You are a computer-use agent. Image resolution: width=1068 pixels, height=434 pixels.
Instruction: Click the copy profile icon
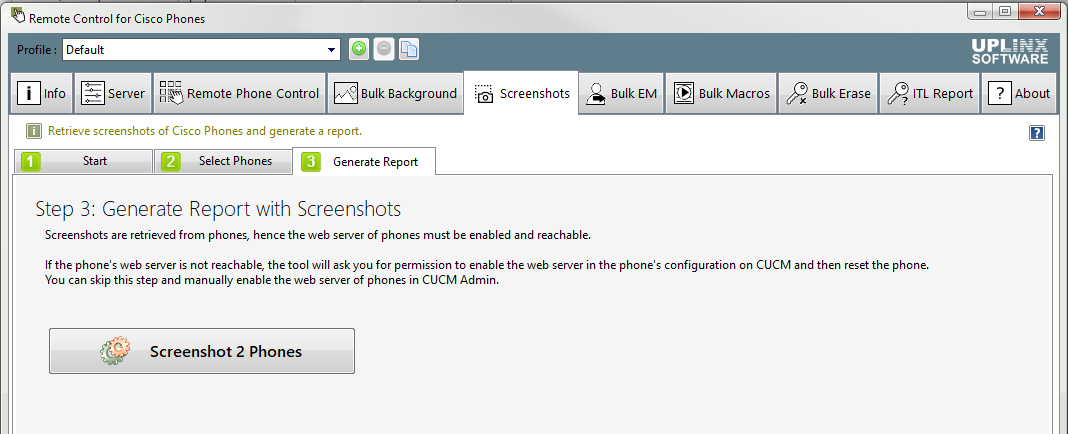[x=409, y=49]
